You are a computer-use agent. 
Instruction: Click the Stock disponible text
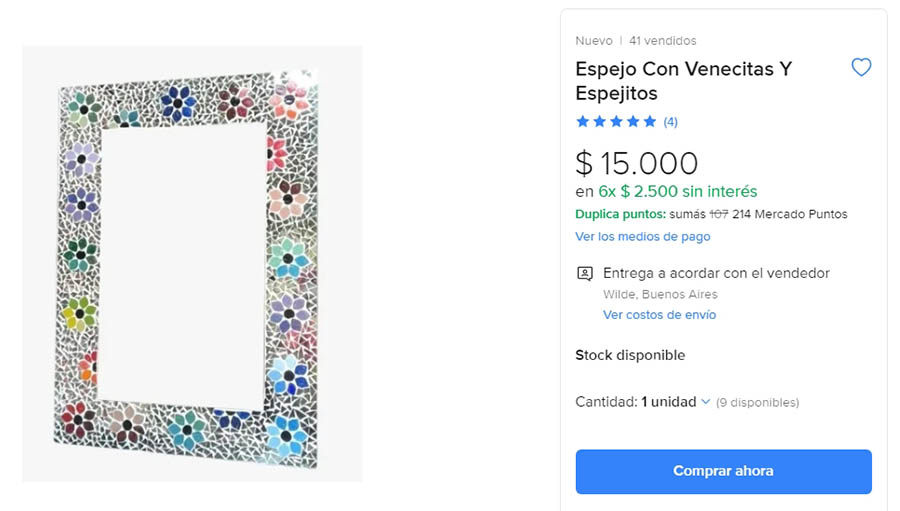pos(630,355)
